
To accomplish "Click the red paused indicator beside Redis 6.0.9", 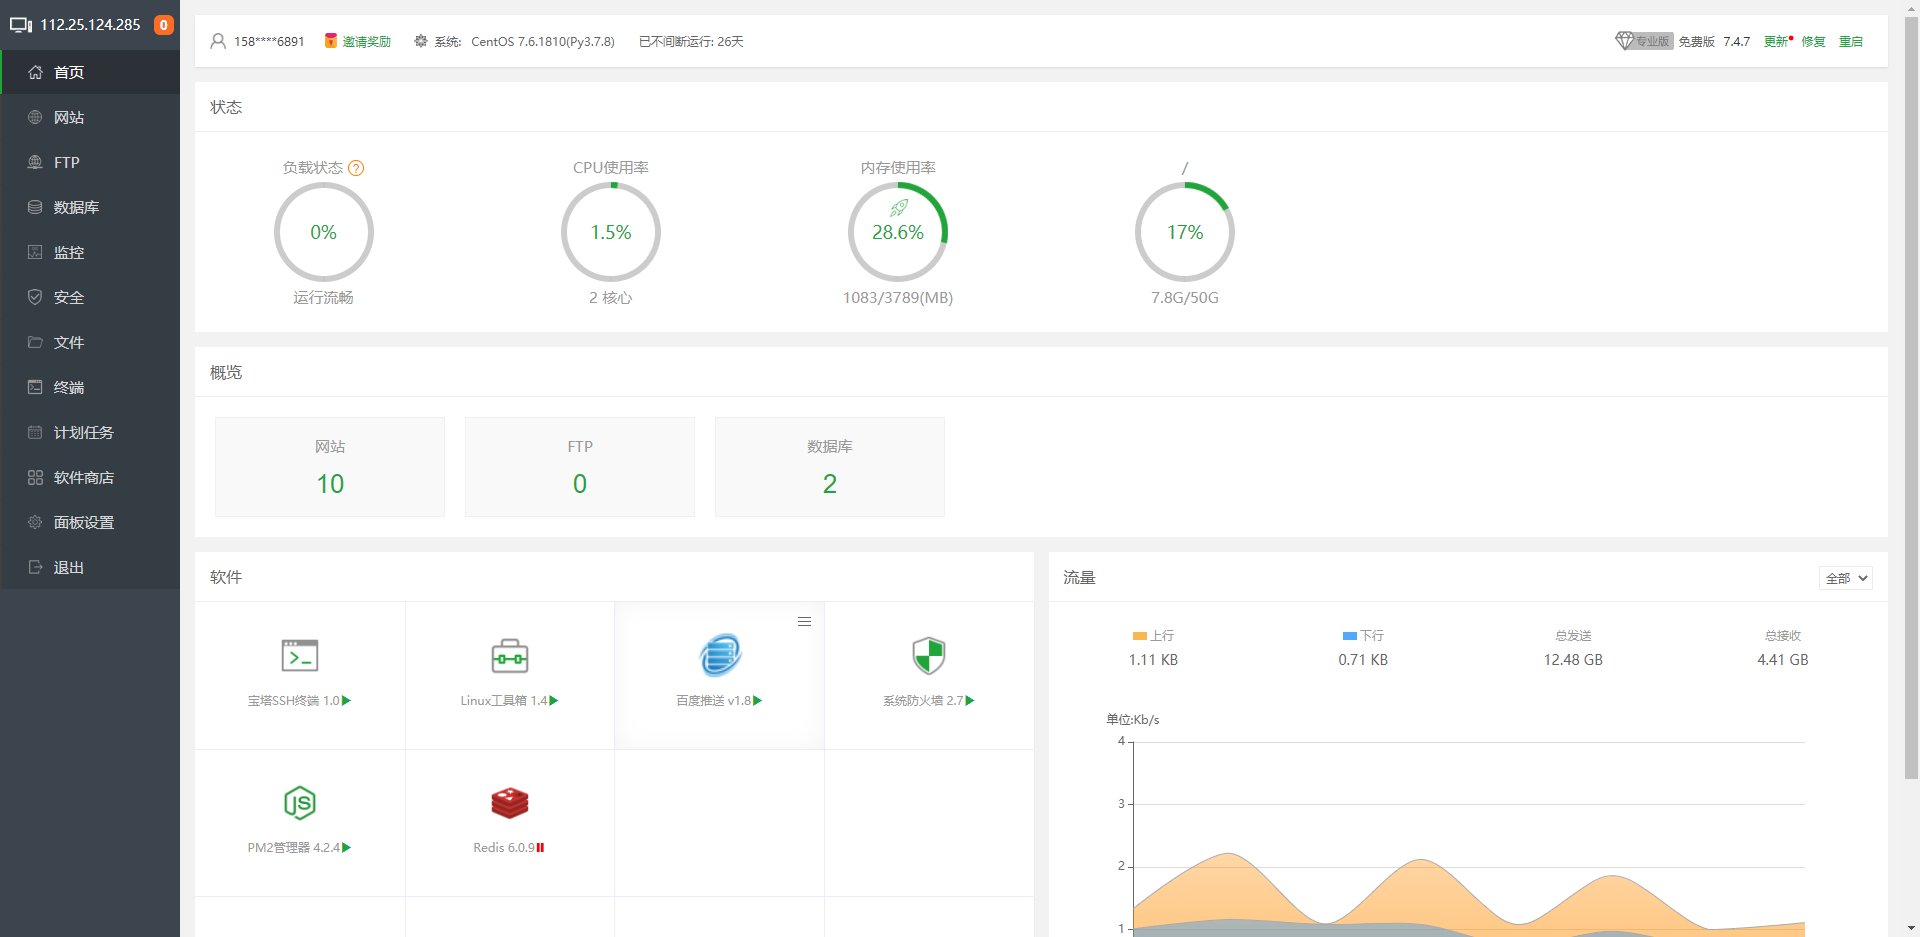I will click(x=540, y=848).
